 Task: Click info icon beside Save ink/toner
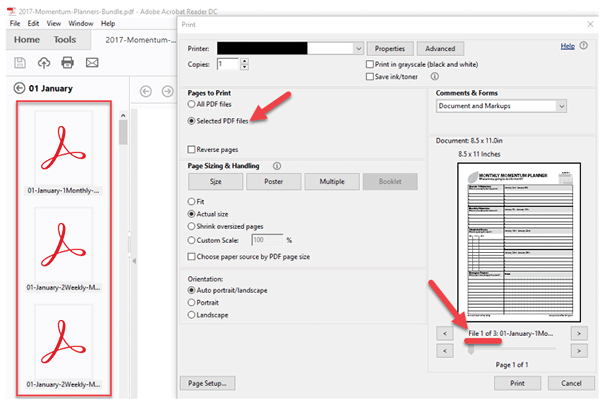(x=435, y=77)
